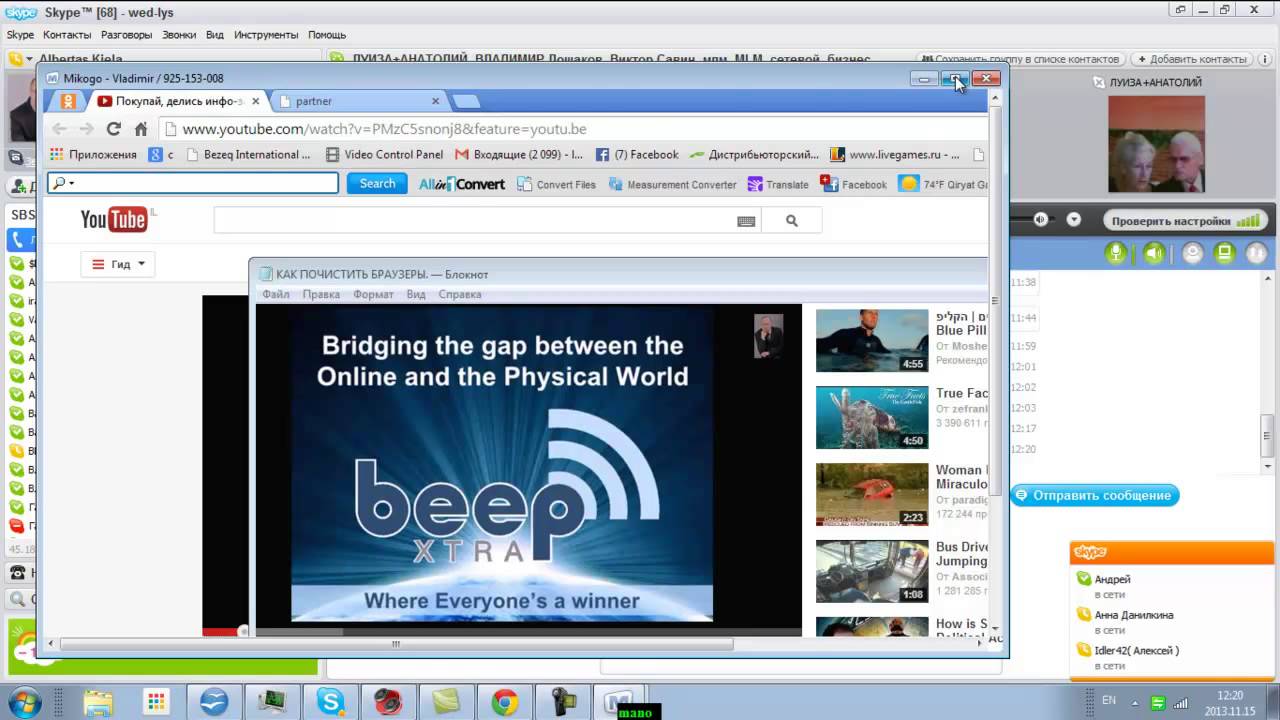Open the (7) Facebook bookmark

[637, 155]
